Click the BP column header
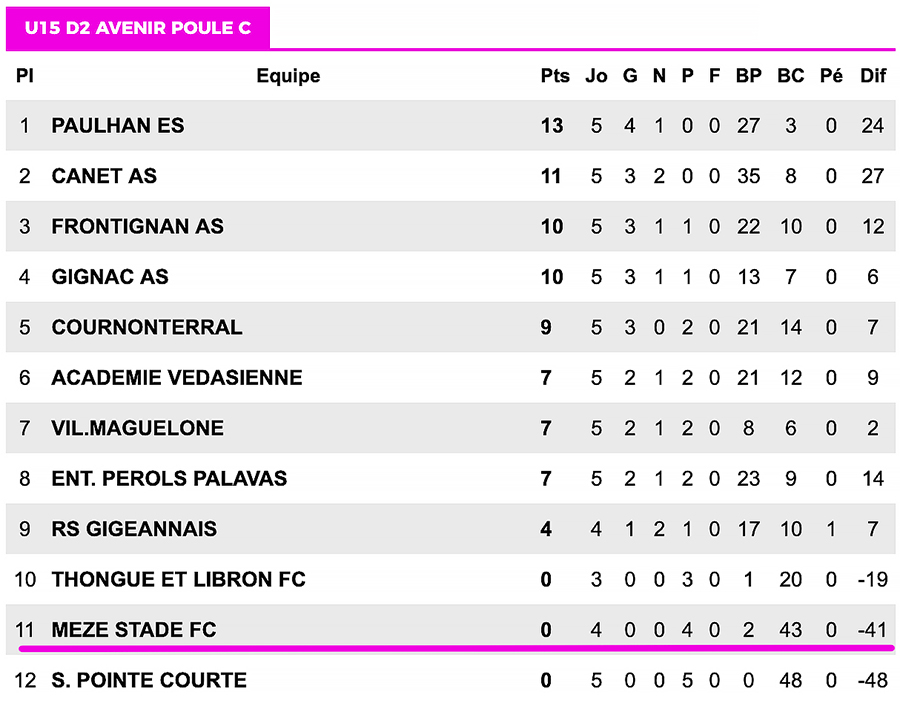 coord(748,76)
